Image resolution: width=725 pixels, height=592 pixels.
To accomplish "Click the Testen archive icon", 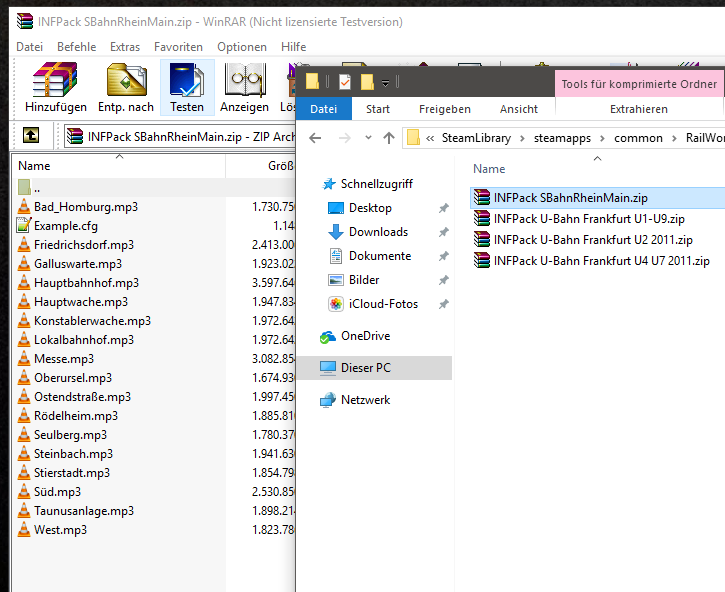I will click(x=187, y=87).
